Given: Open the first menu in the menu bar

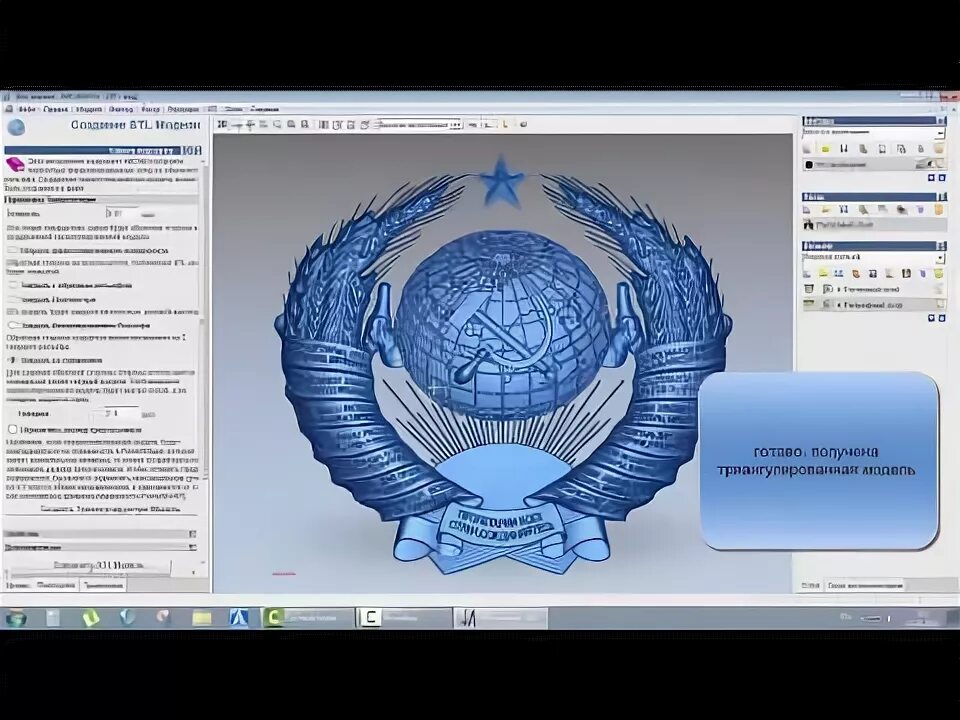Looking at the screenshot, I should pos(26,109).
